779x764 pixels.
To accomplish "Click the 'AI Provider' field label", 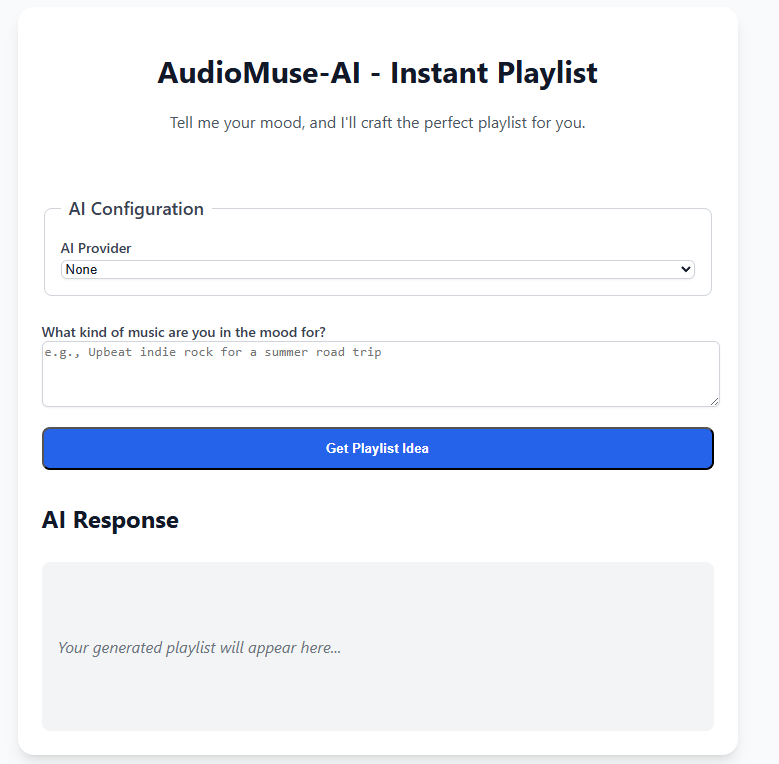I will [96, 248].
